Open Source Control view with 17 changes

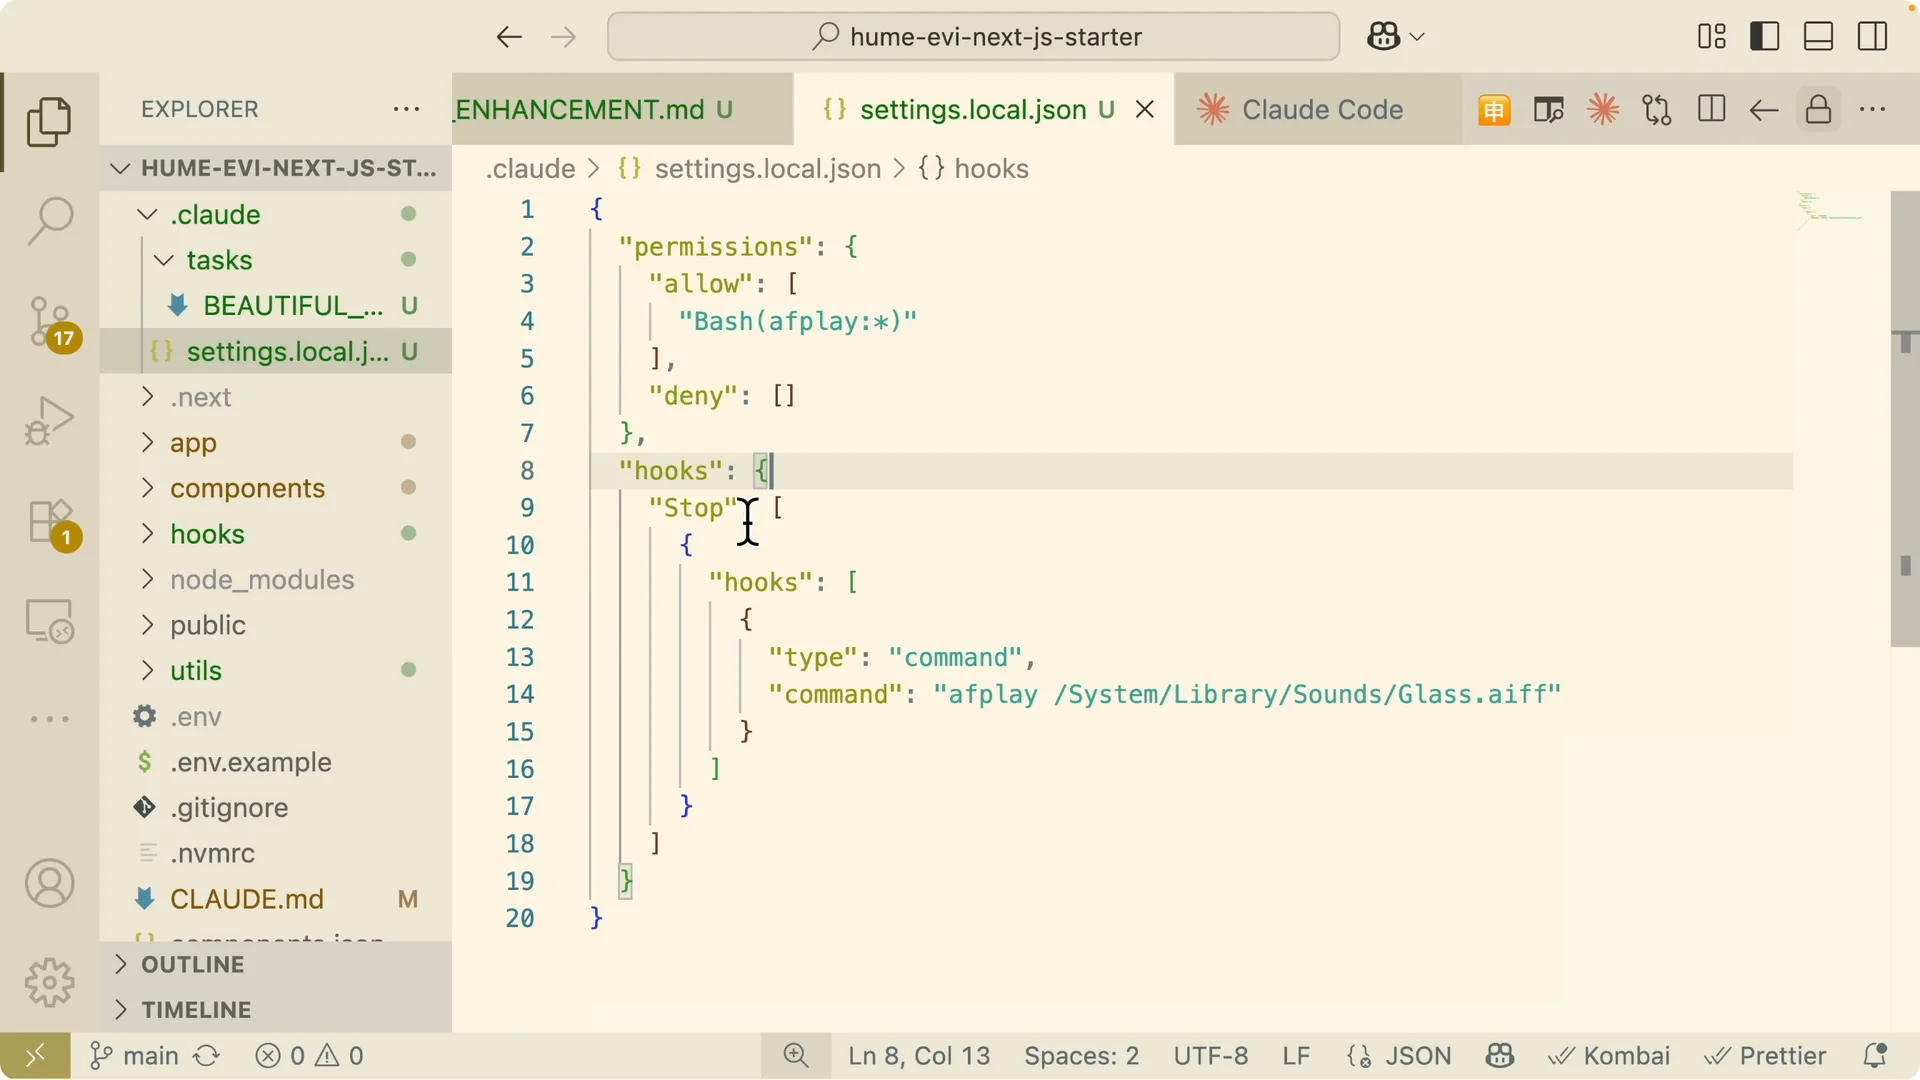click(x=49, y=322)
